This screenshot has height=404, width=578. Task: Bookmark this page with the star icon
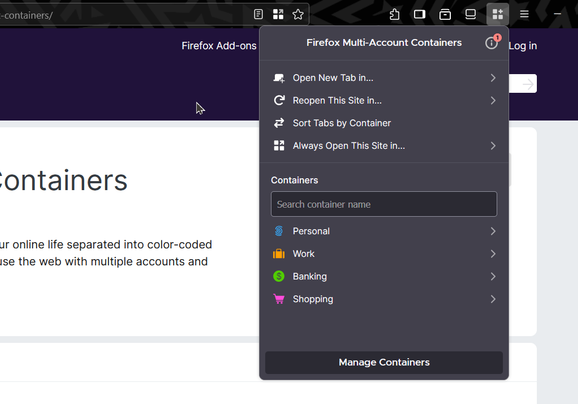pos(298,14)
